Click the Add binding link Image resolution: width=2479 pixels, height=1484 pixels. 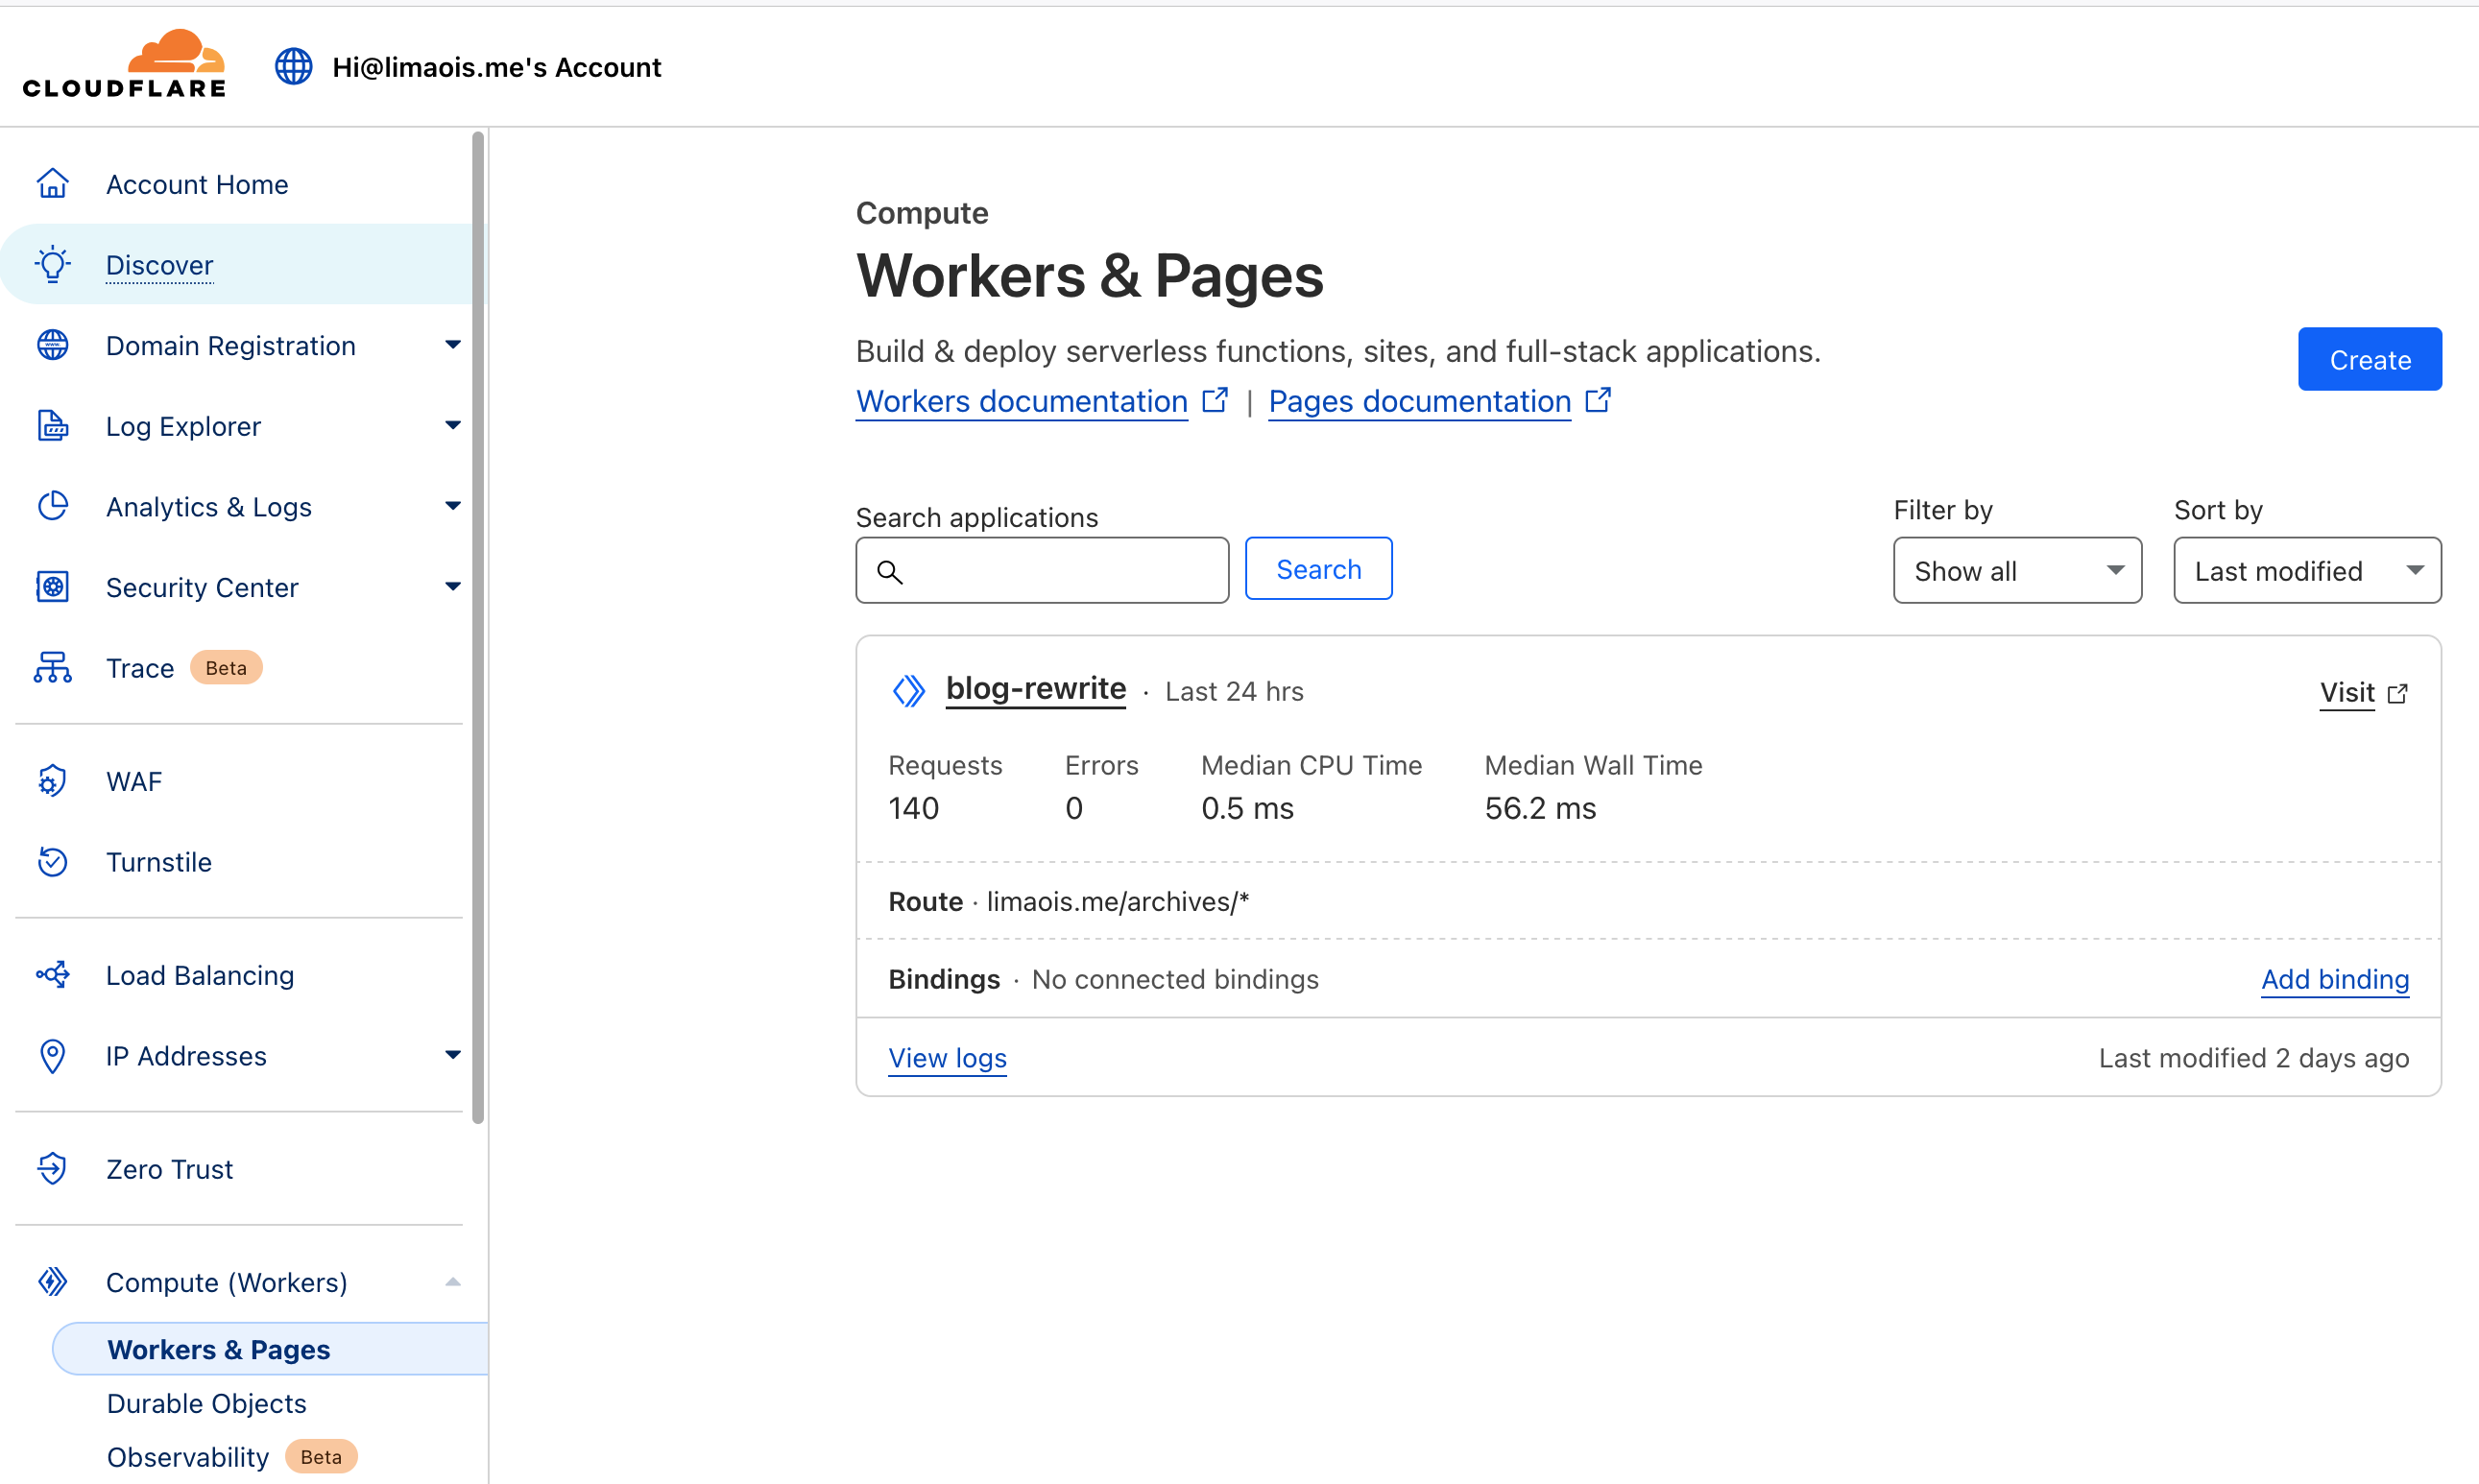pos(2335,978)
